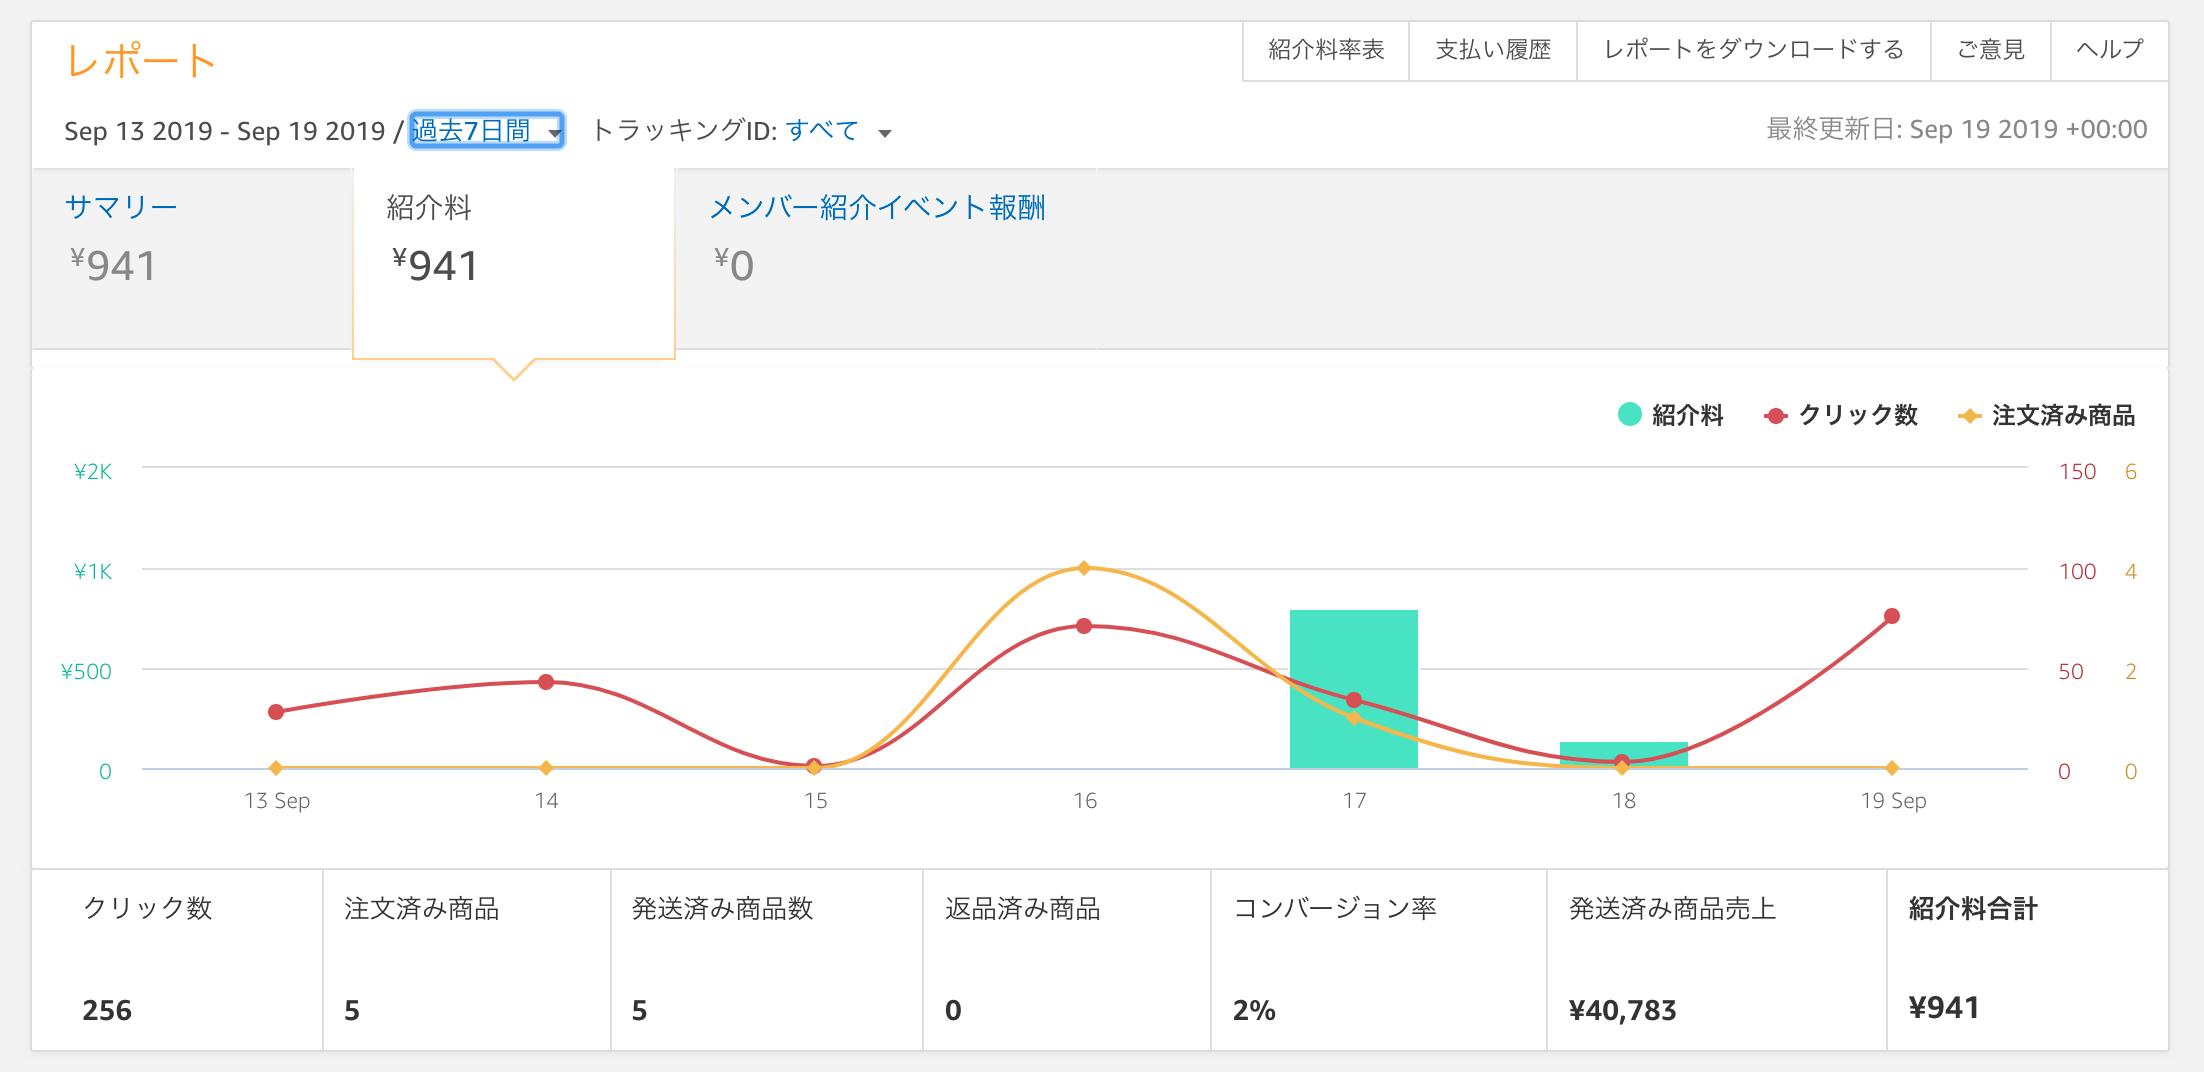This screenshot has height=1072, width=2204.
Task: Toggle the 紹介料 legend circle icon
Action: pyautogui.click(x=1629, y=414)
